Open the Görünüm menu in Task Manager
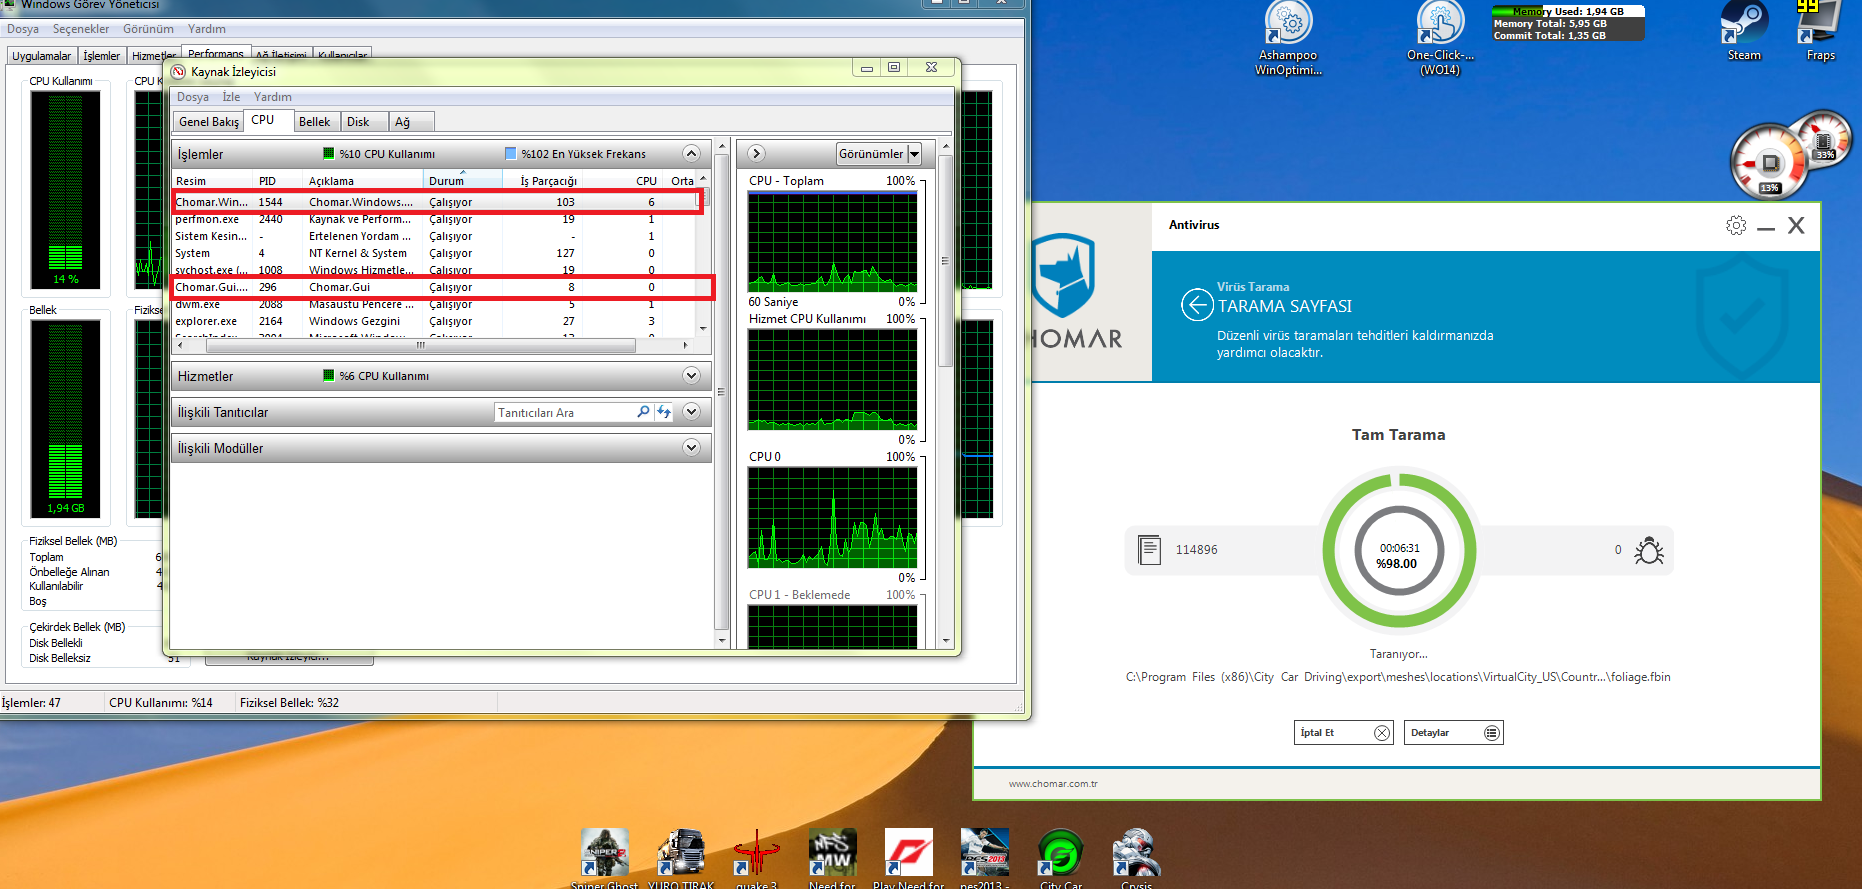This screenshot has width=1862, height=889. coord(148,29)
